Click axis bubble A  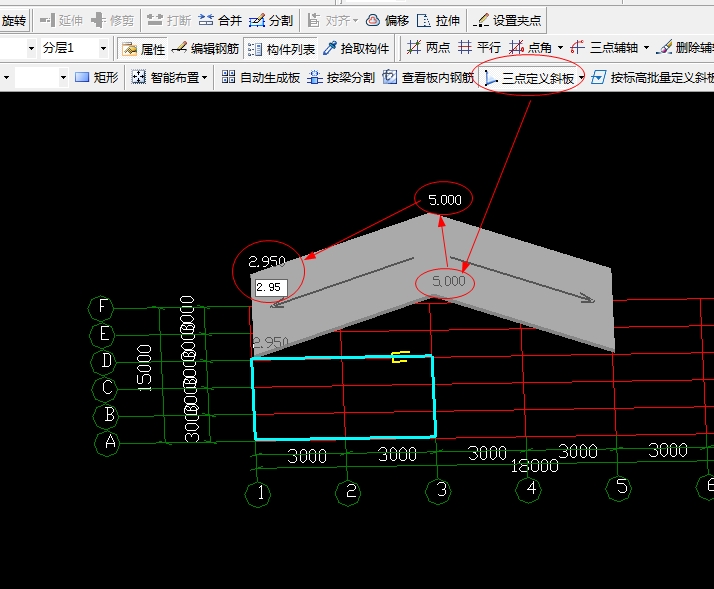(x=107, y=443)
